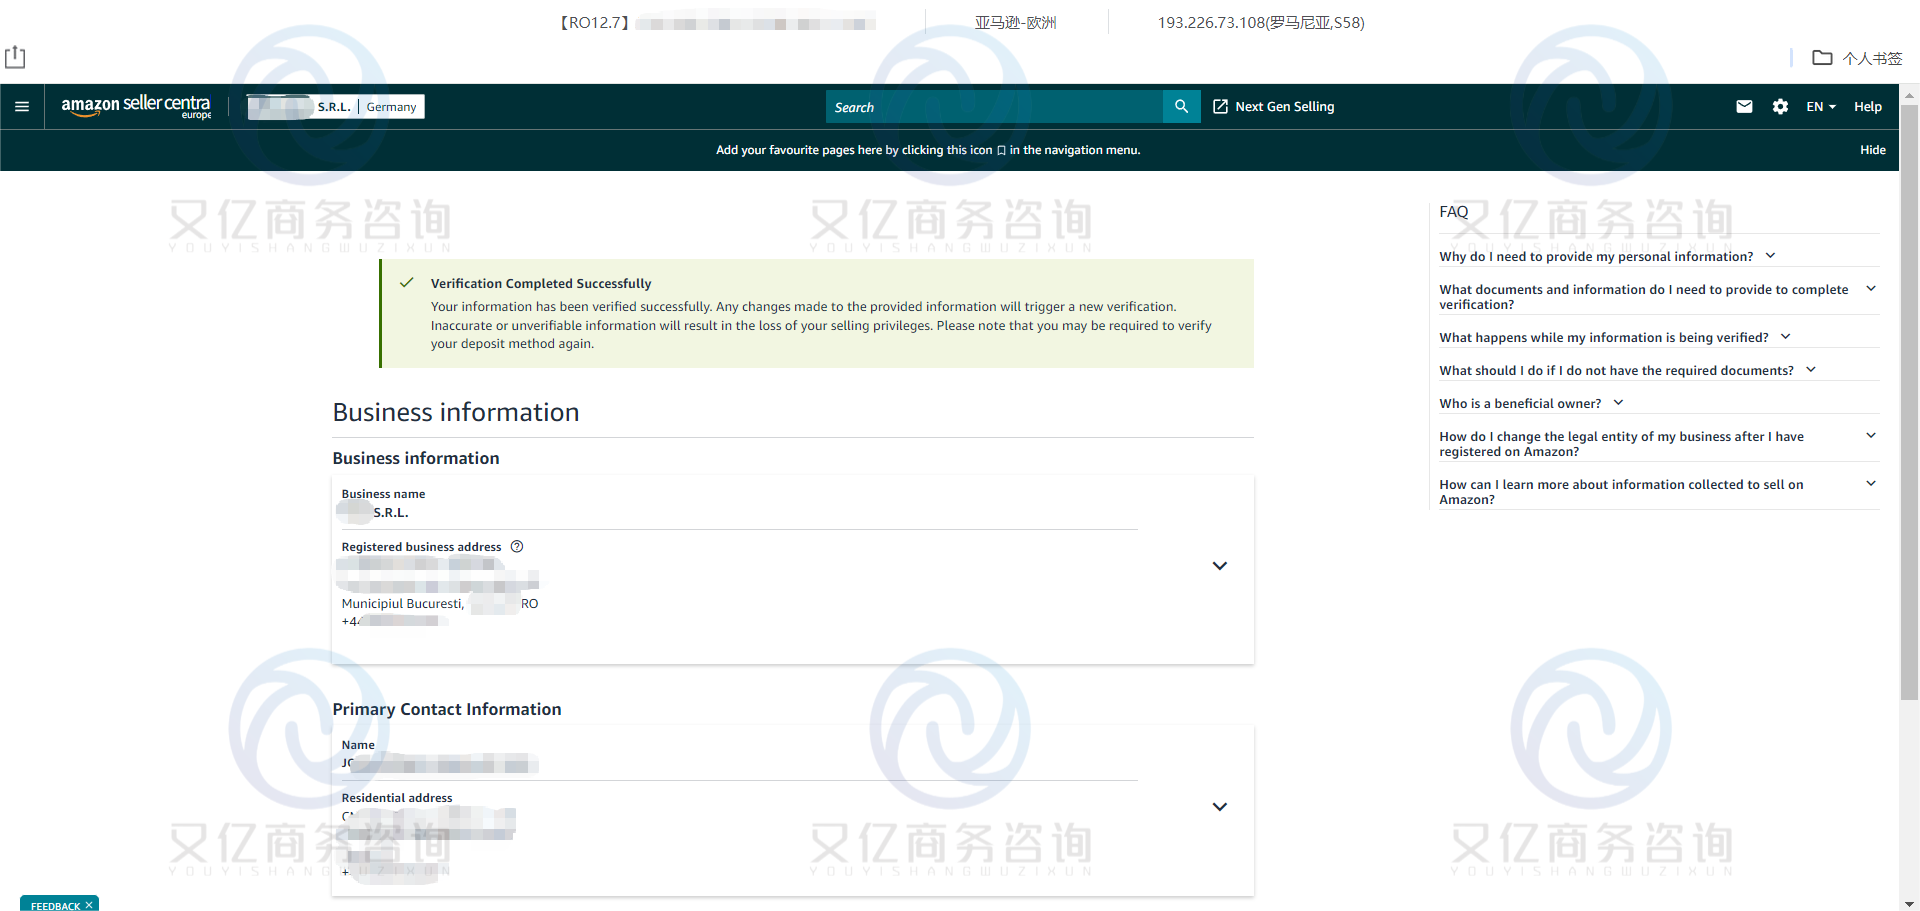Screen dimensions: 1920x911
Task: Hide the favourite pages banner
Action: point(1872,150)
